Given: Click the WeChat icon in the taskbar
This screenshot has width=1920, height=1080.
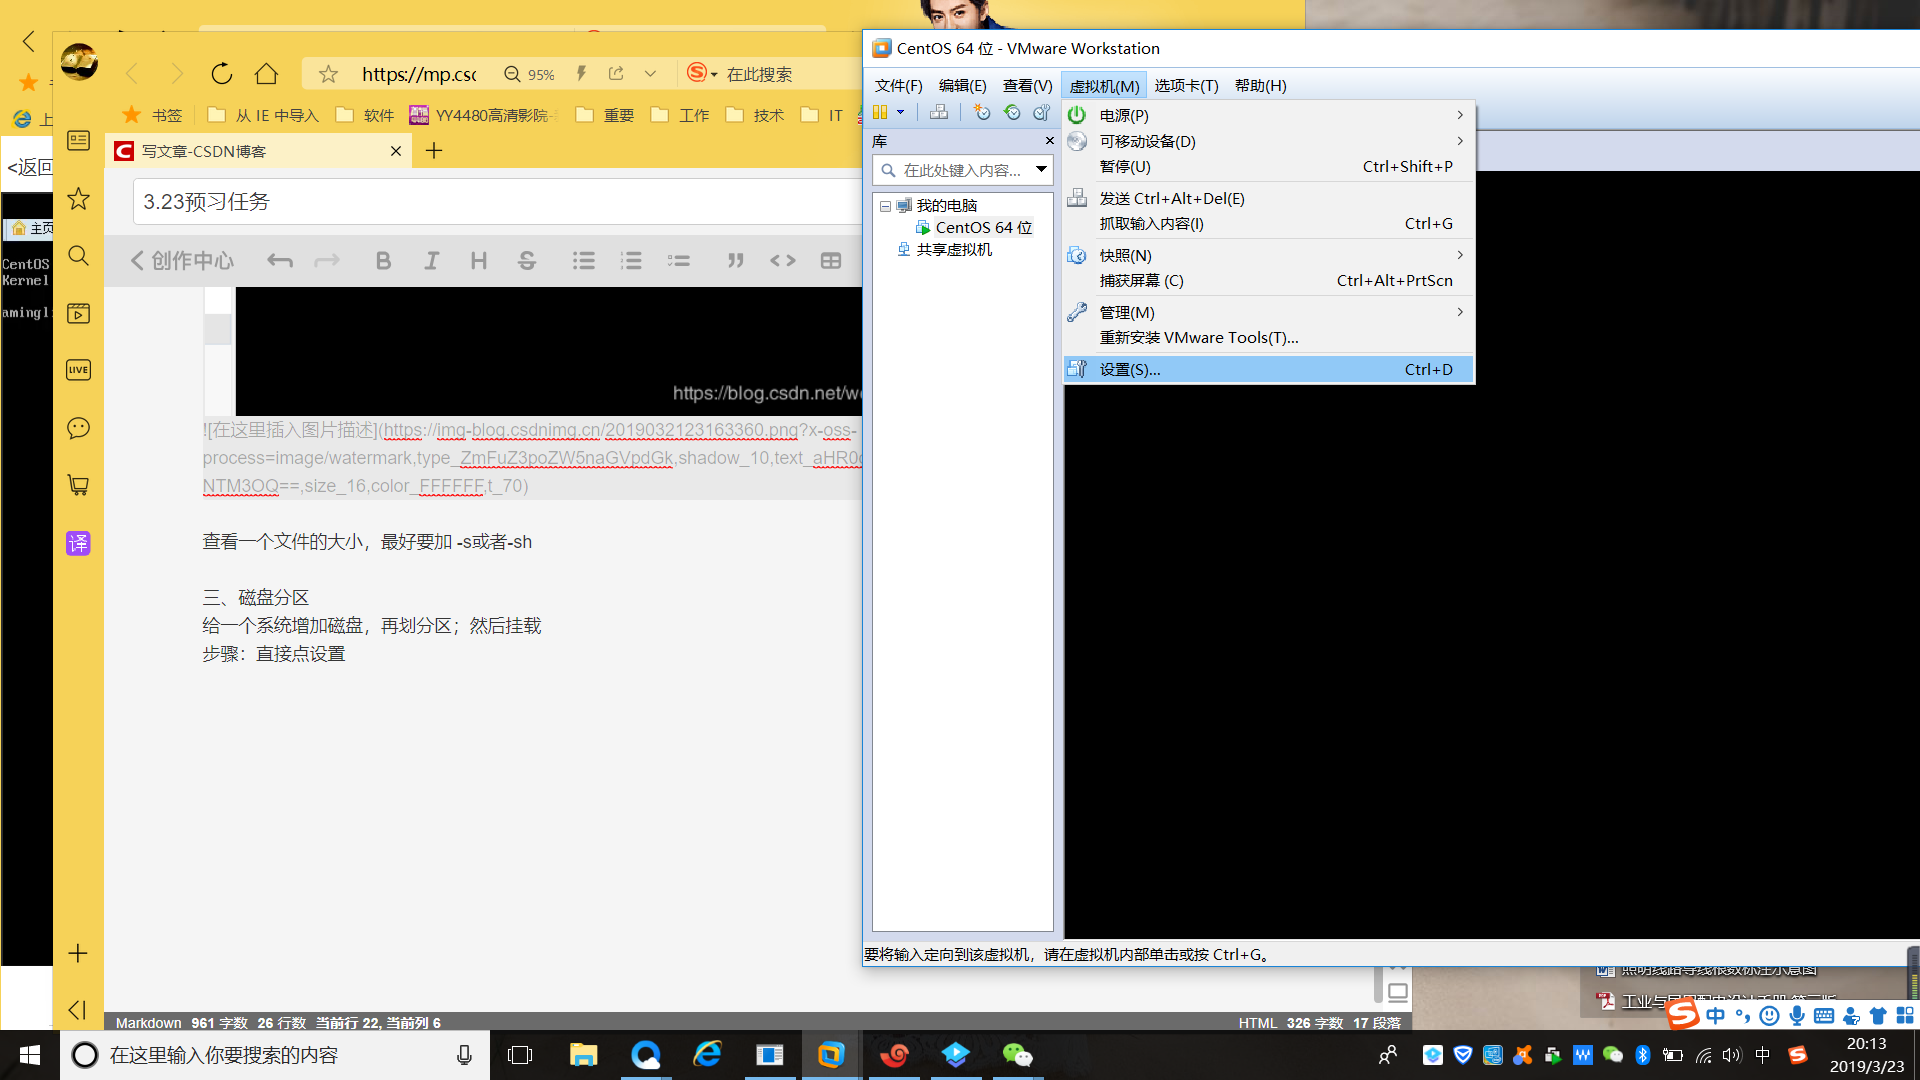Looking at the screenshot, I should [1017, 1055].
